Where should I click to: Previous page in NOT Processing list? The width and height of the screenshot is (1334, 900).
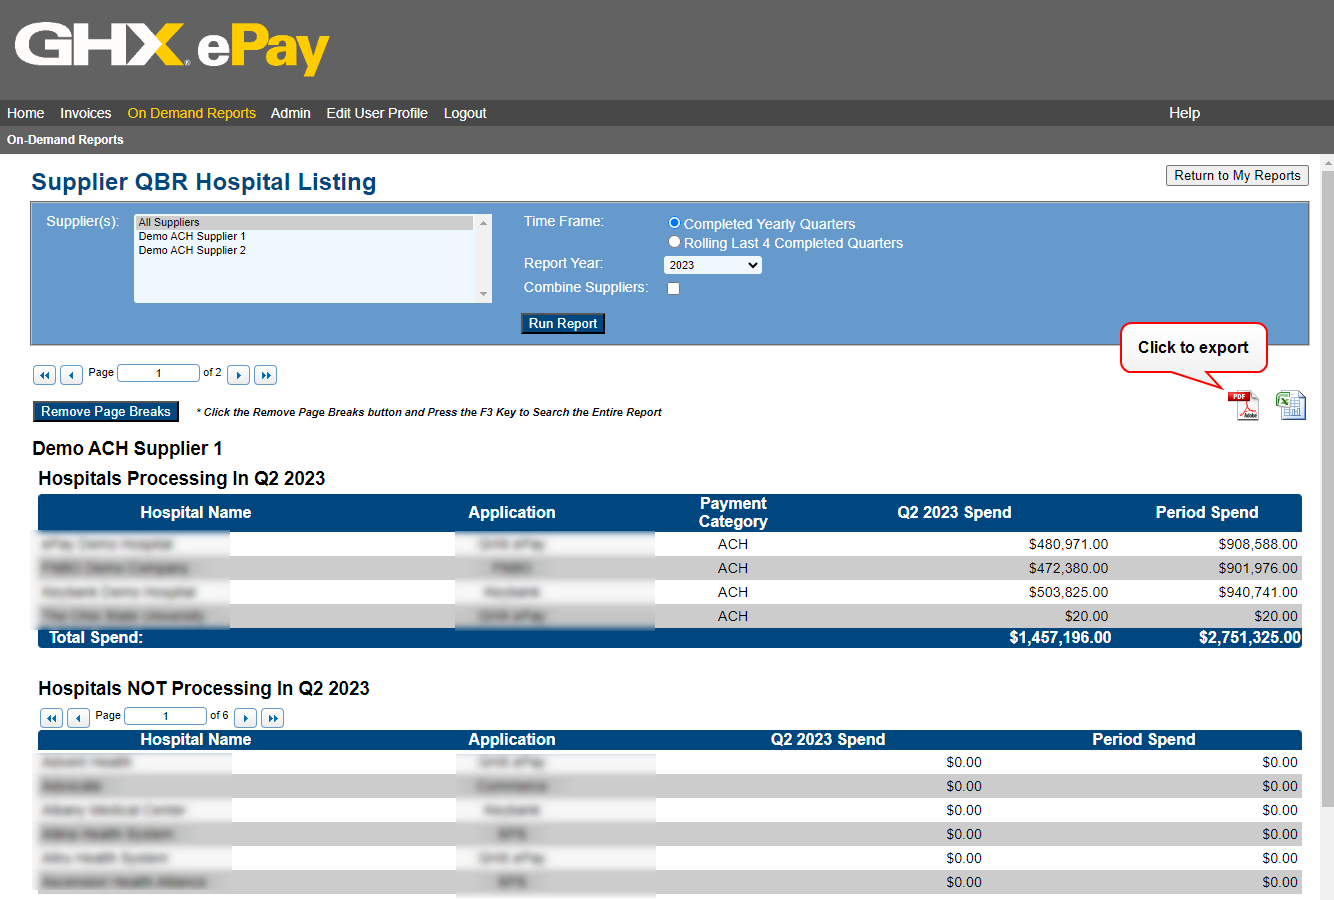point(78,718)
